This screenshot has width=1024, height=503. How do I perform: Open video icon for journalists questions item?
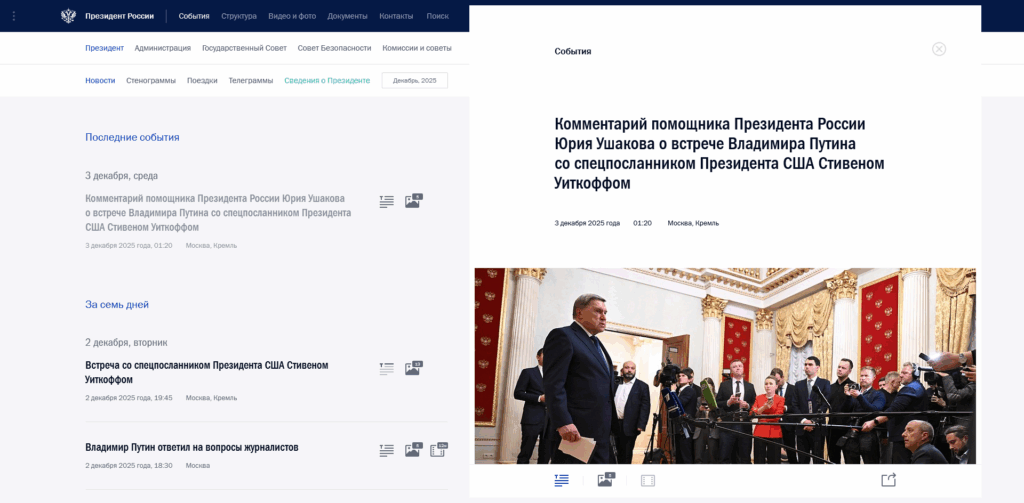(438, 449)
